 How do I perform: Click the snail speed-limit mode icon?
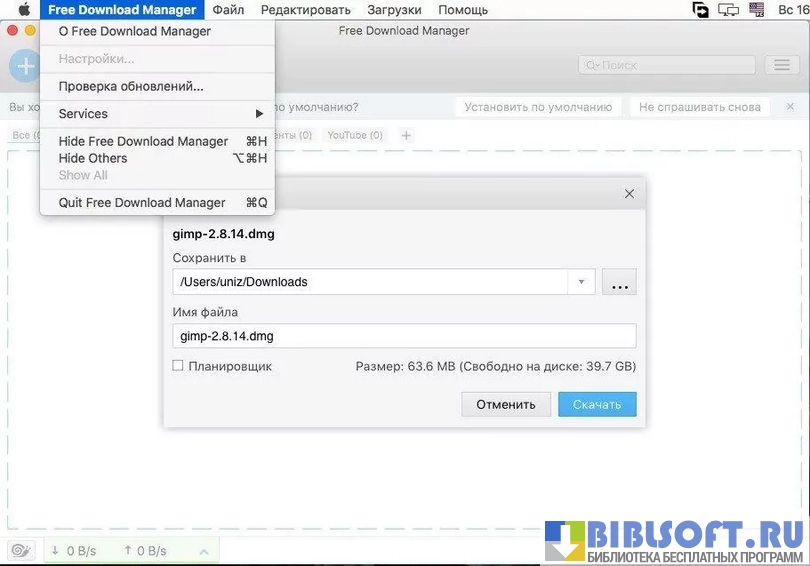click(x=20, y=550)
